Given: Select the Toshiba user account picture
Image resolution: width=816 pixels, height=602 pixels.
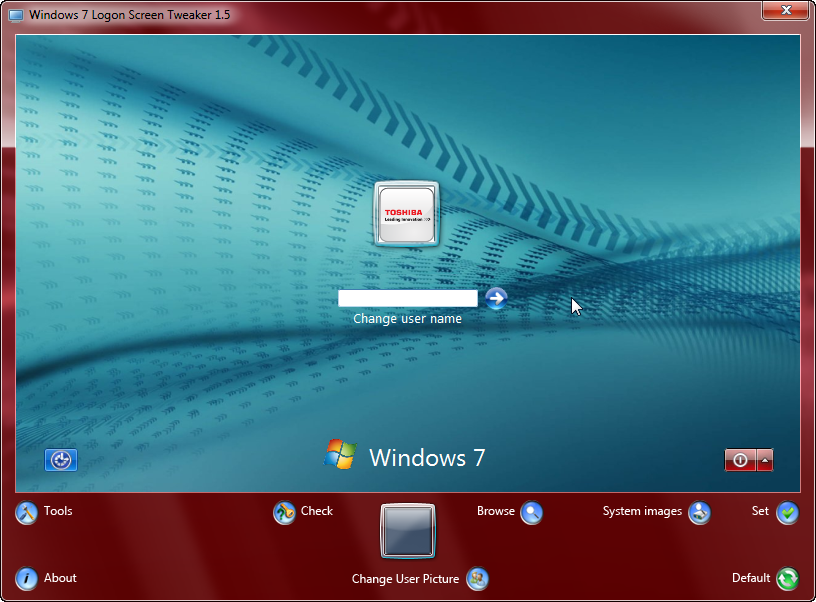Looking at the screenshot, I should coord(406,213).
